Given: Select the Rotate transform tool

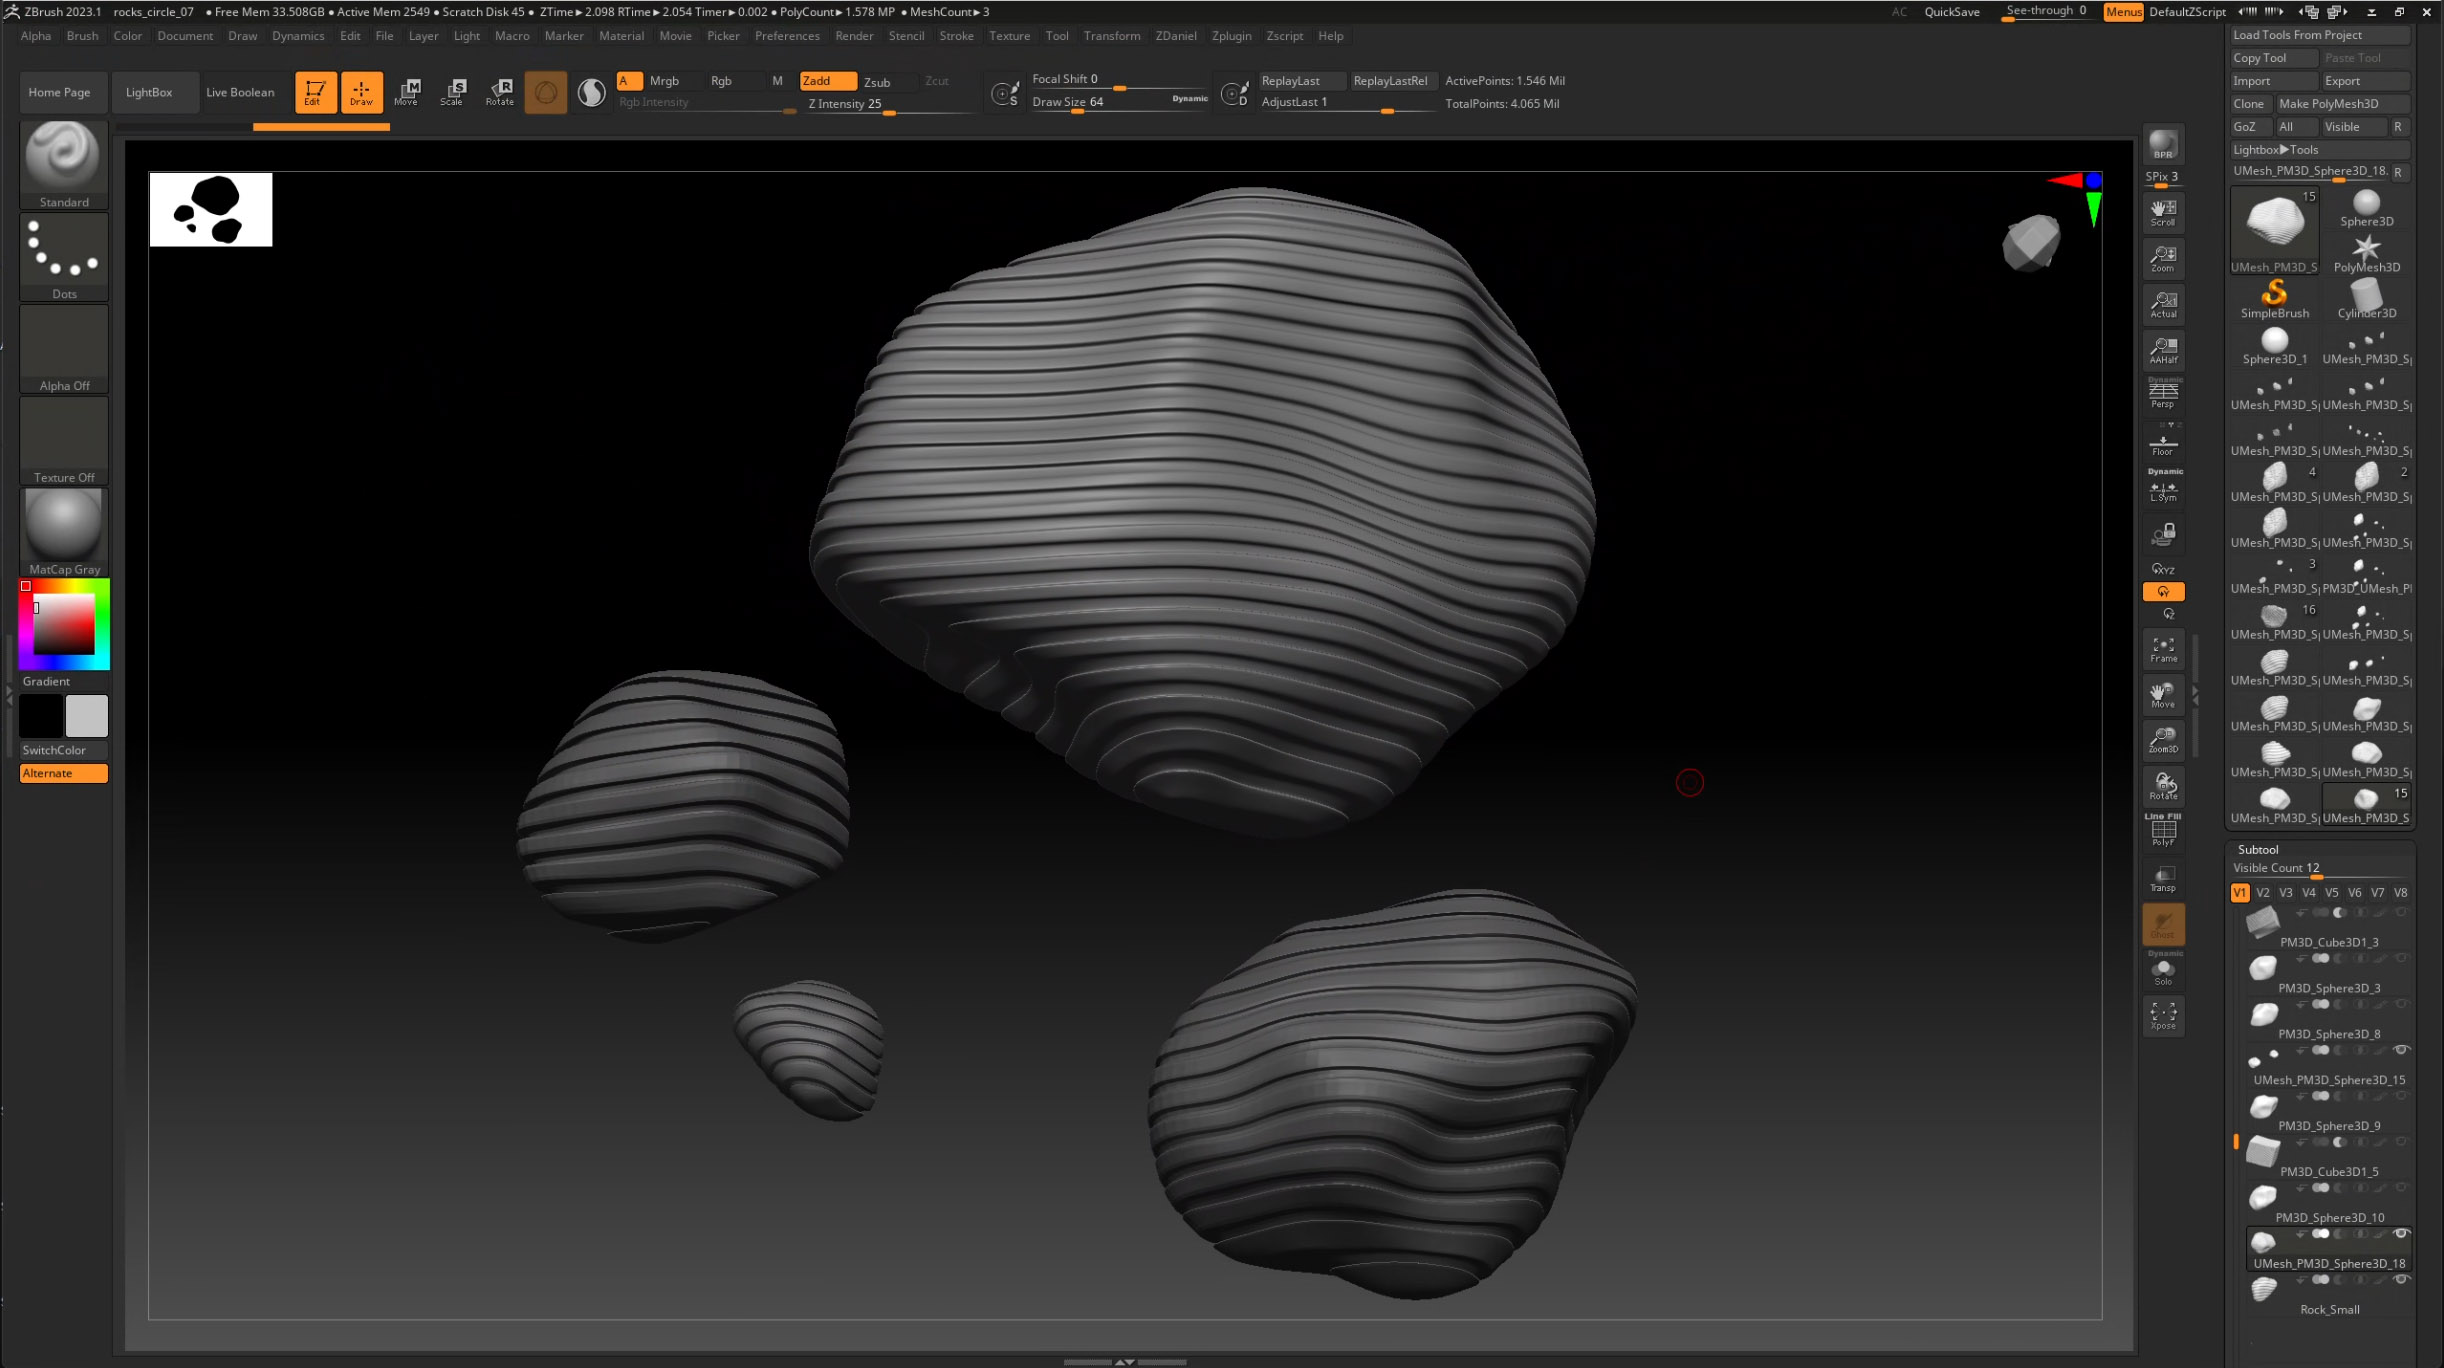Looking at the screenshot, I should click(499, 91).
